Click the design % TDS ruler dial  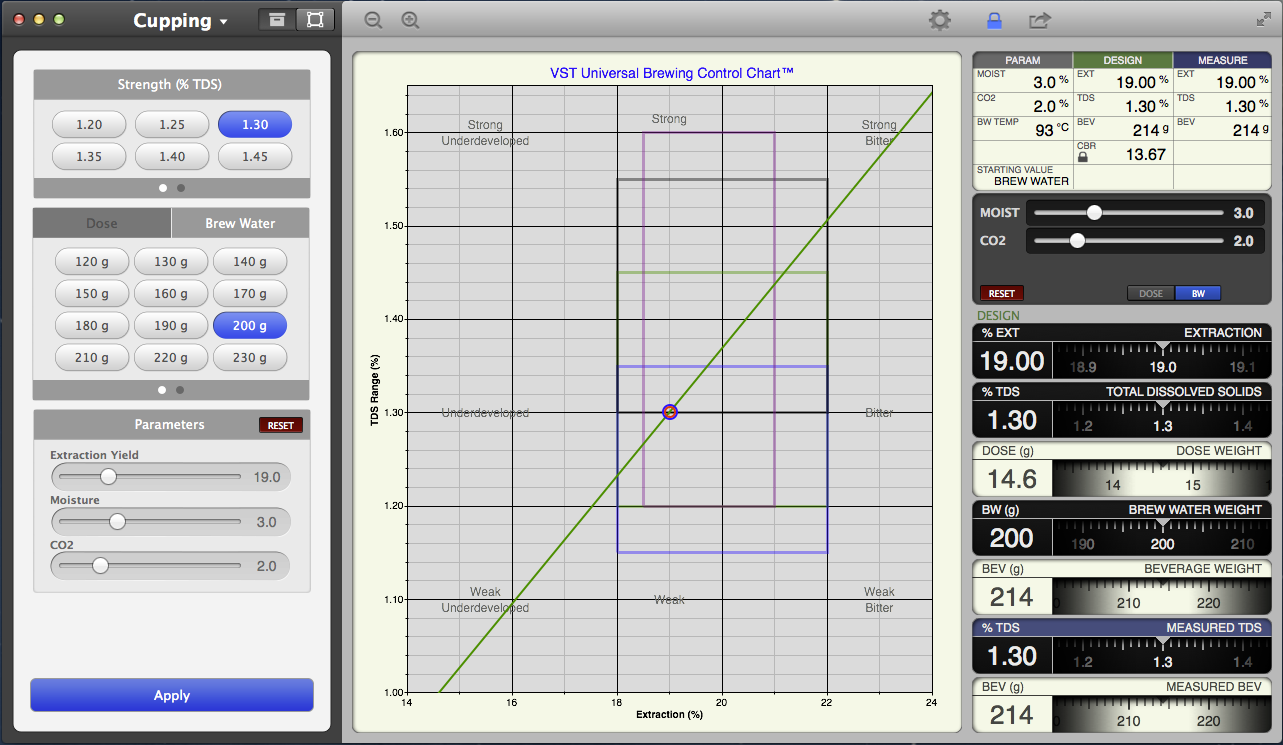coord(1162,420)
